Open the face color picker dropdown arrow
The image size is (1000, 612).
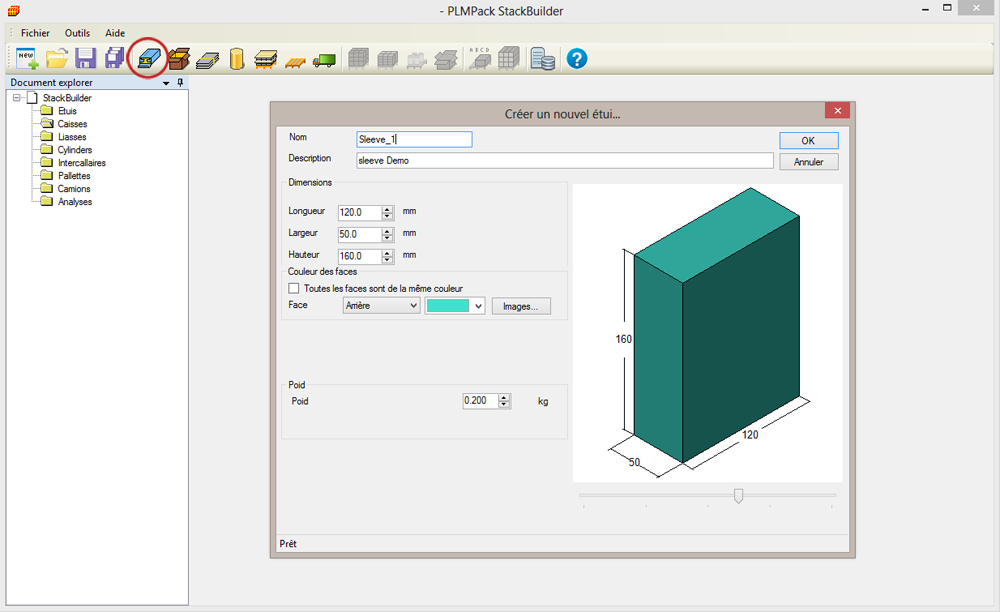point(478,306)
